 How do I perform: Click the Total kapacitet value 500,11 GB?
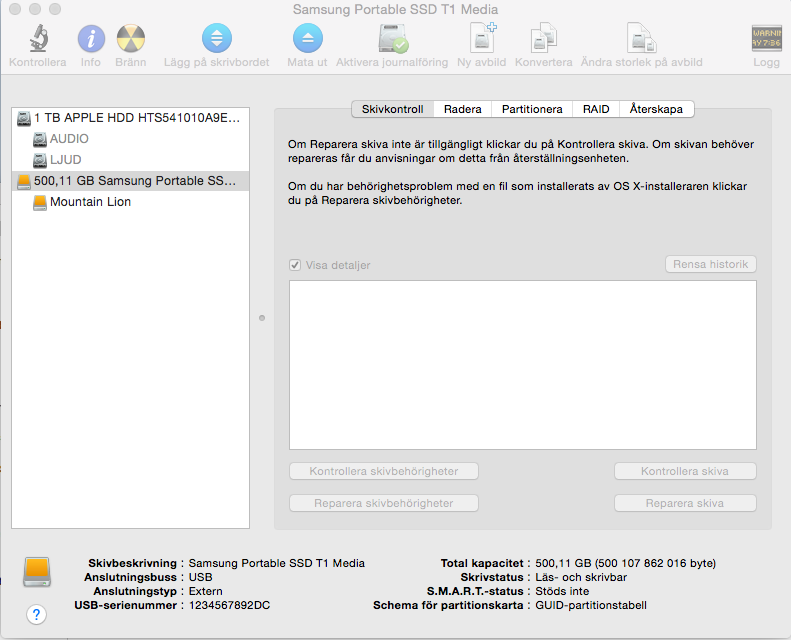(626, 563)
